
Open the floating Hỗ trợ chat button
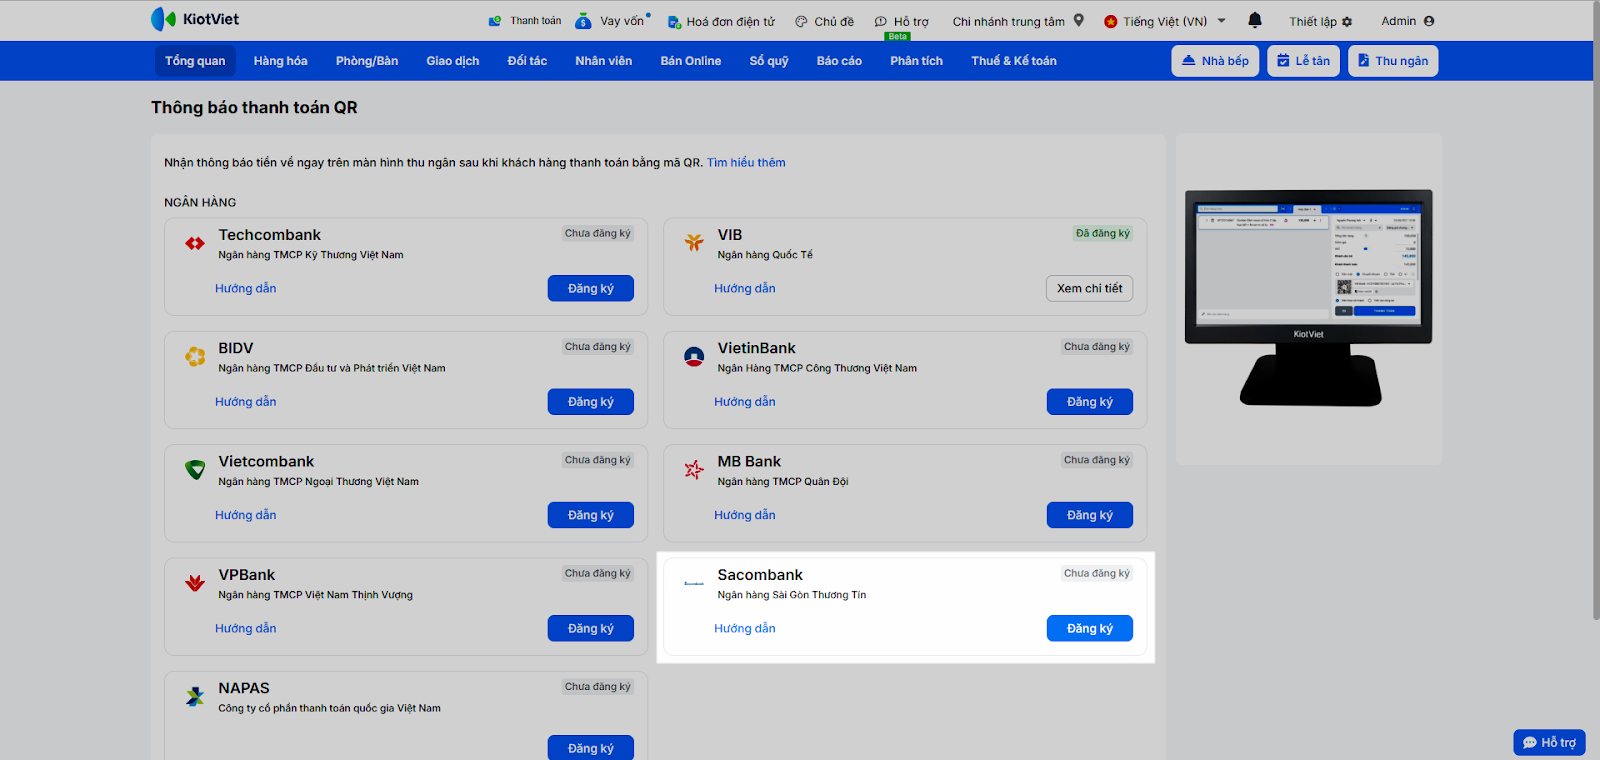click(1549, 742)
